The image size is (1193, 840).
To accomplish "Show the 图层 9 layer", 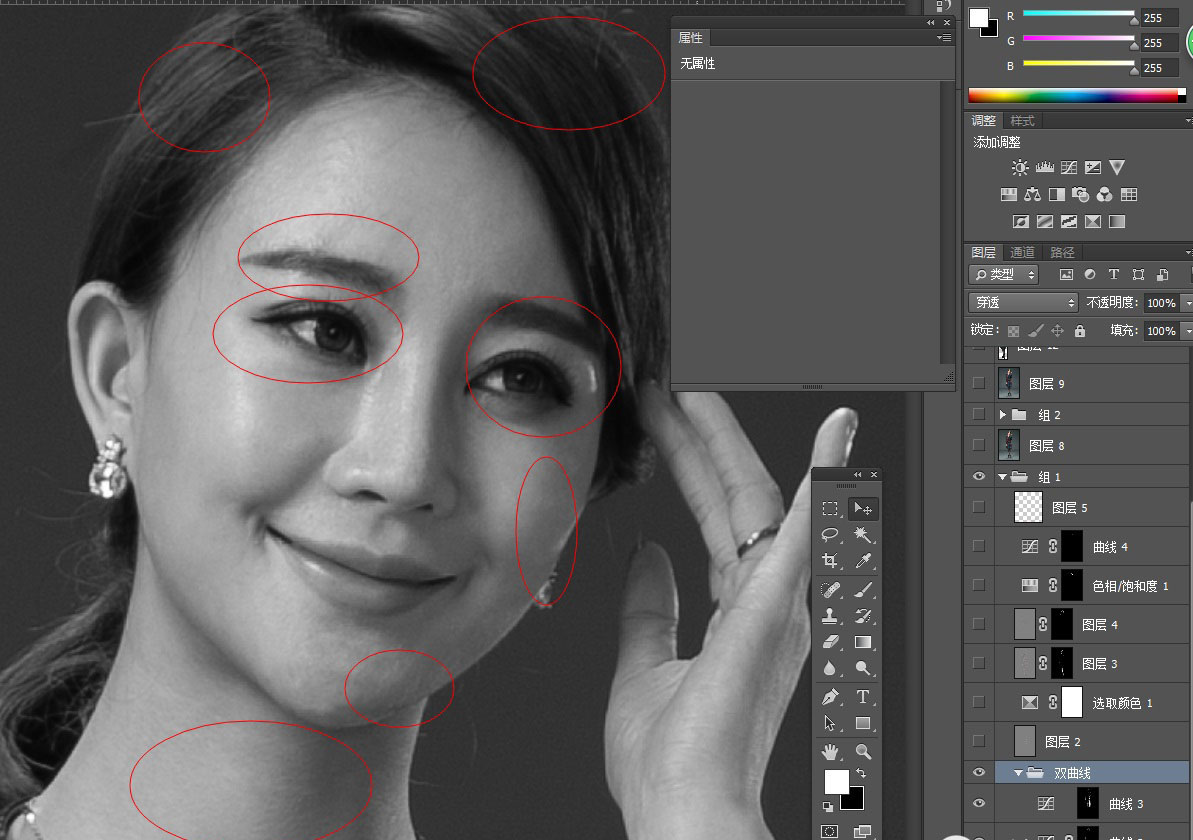I will click(979, 383).
